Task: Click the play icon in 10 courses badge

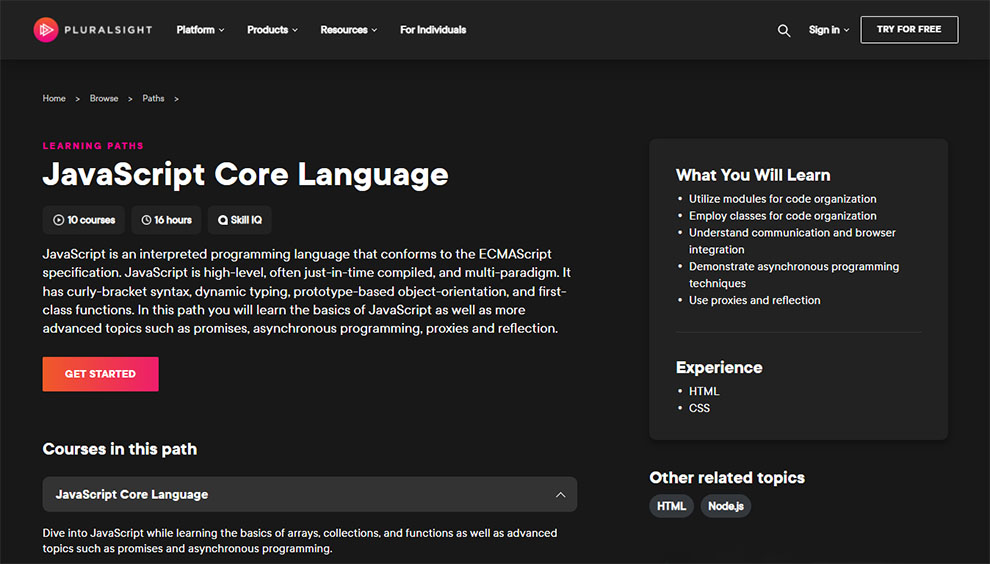Action: (x=59, y=220)
